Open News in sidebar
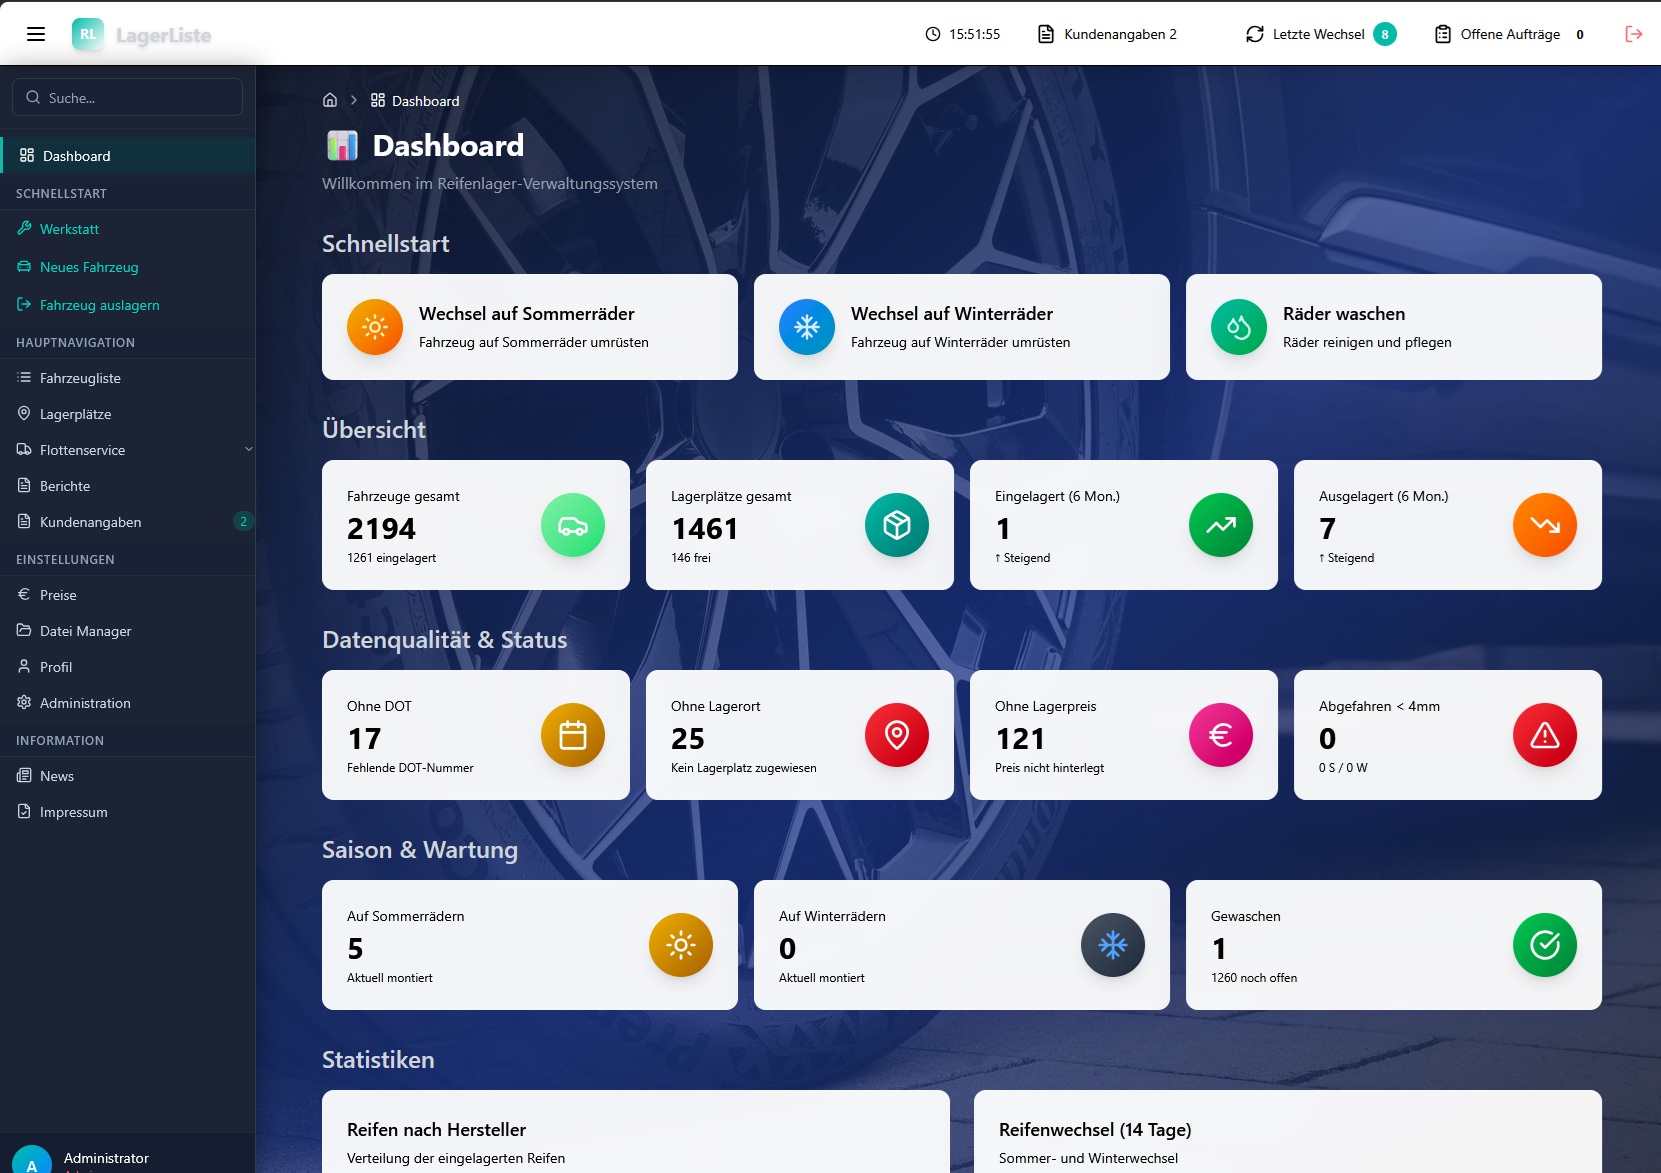This screenshot has height=1173, width=1661. point(128,776)
